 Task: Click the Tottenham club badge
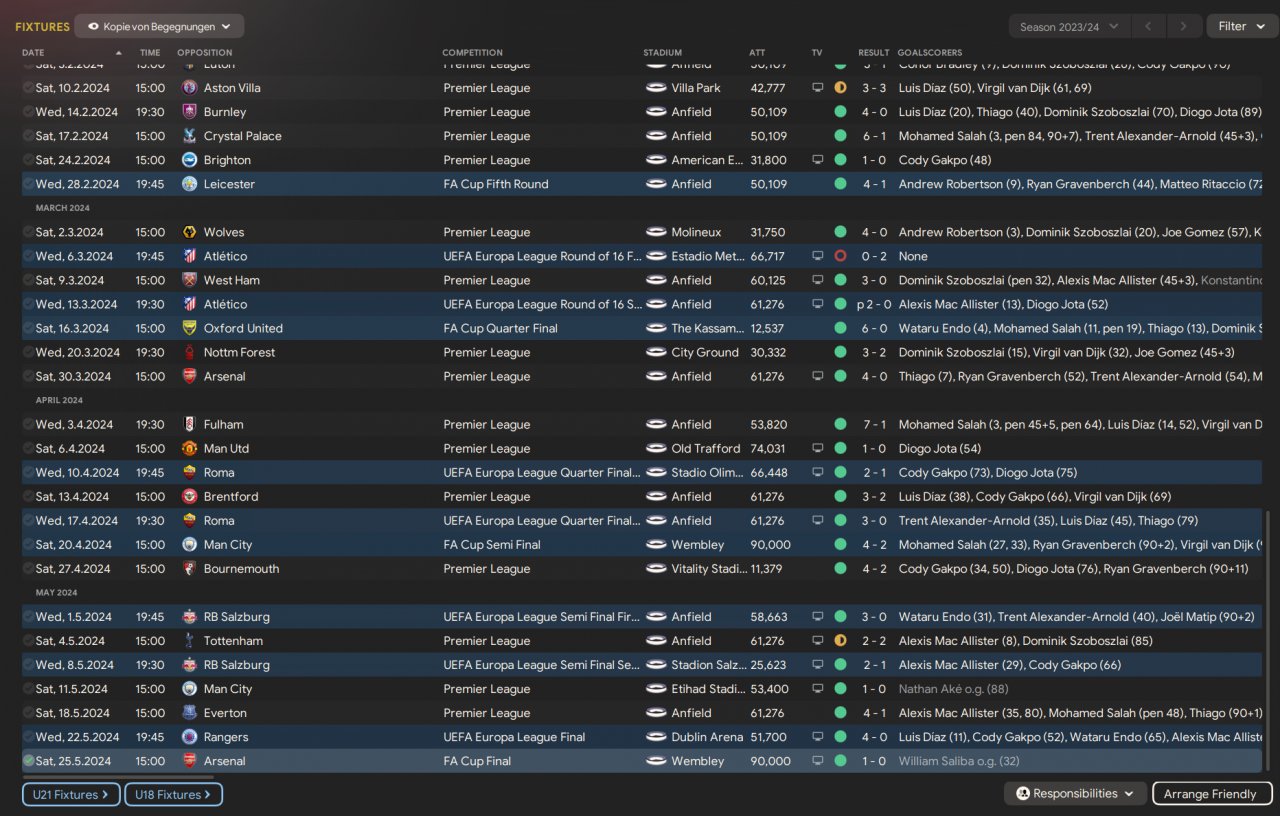coord(190,641)
